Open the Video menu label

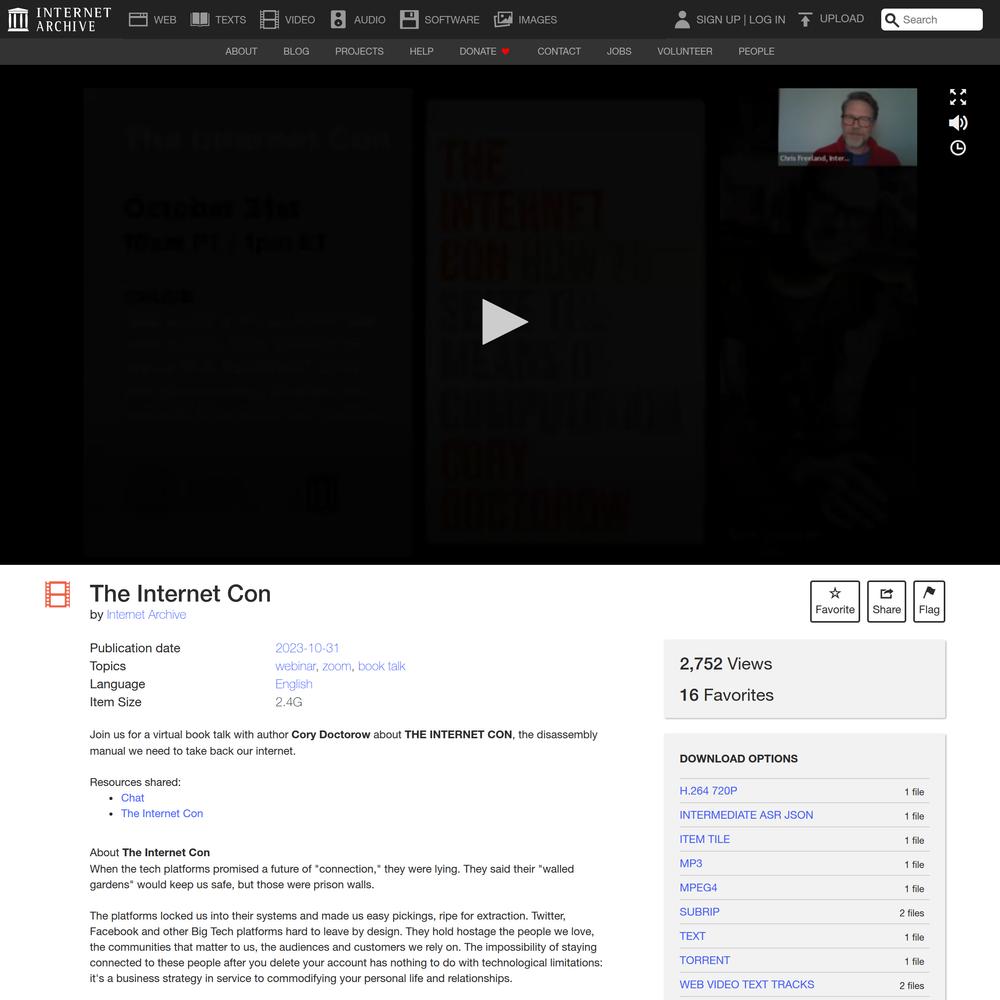(x=300, y=20)
